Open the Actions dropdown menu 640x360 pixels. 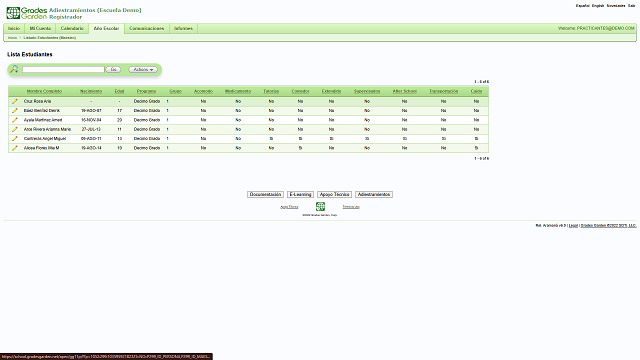click(143, 69)
